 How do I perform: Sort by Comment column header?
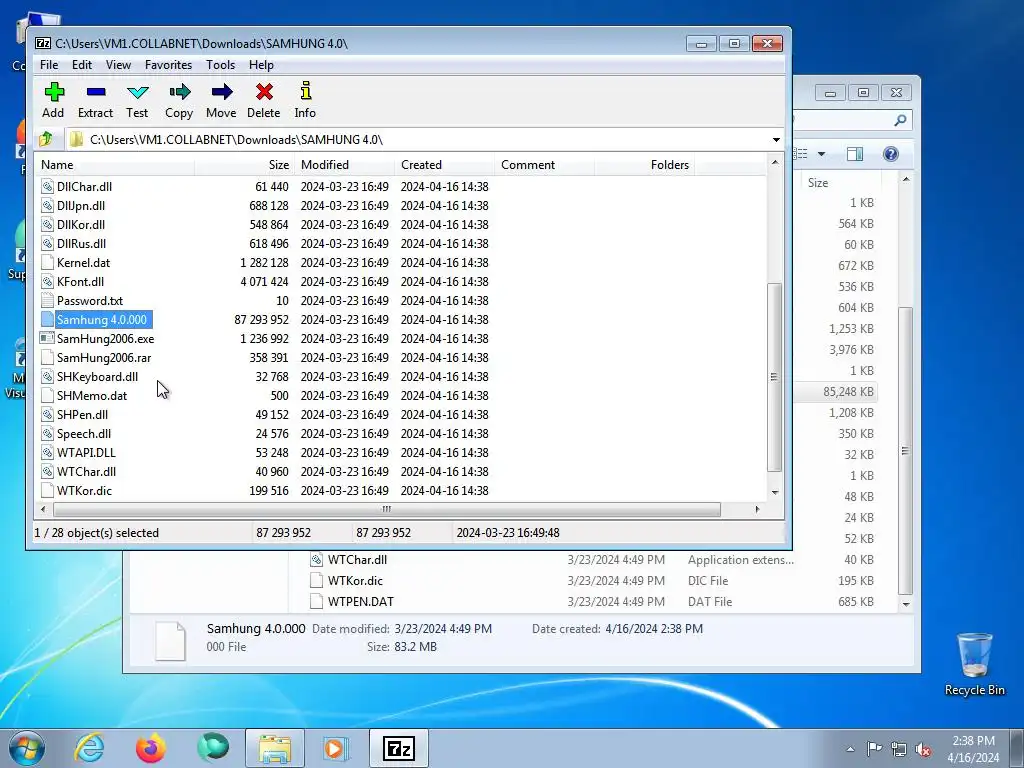coord(544,165)
